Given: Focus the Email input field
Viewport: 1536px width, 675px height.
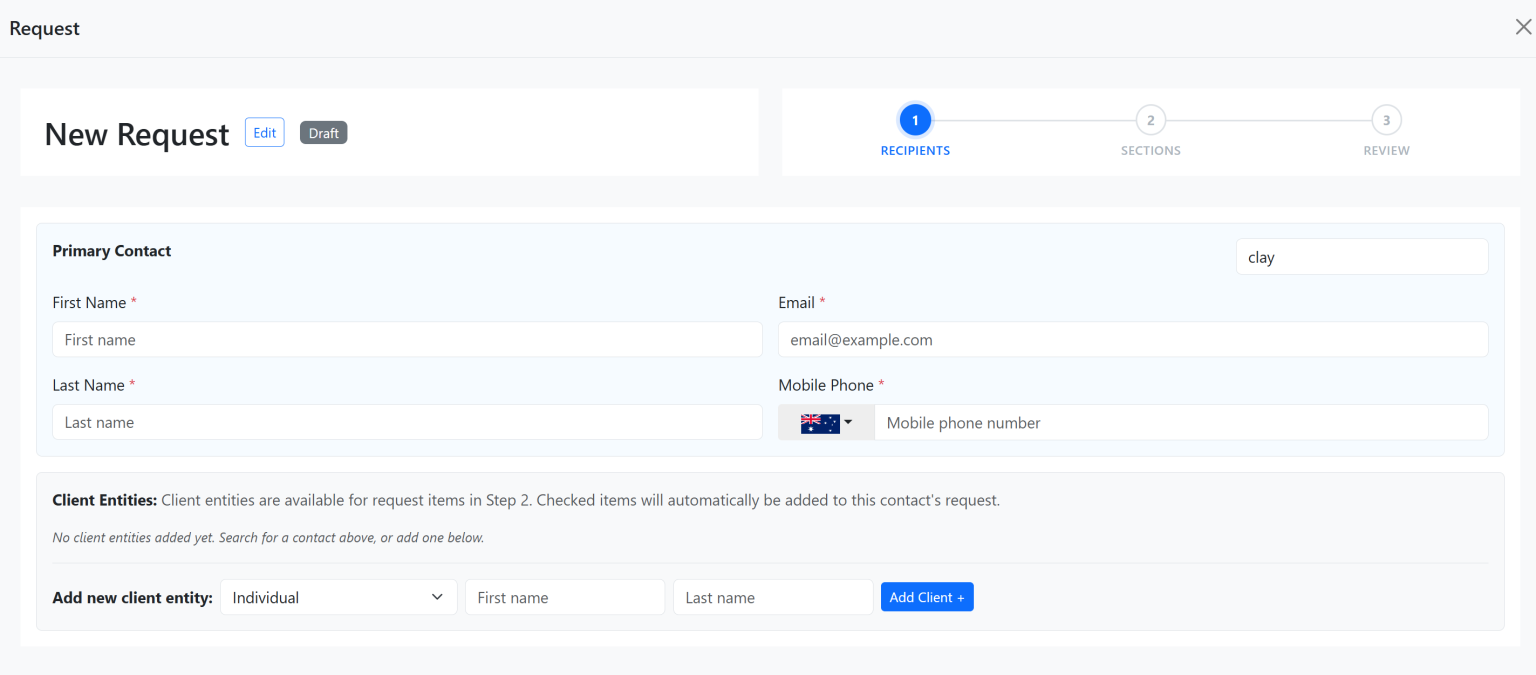Looking at the screenshot, I should (x=1133, y=340).
